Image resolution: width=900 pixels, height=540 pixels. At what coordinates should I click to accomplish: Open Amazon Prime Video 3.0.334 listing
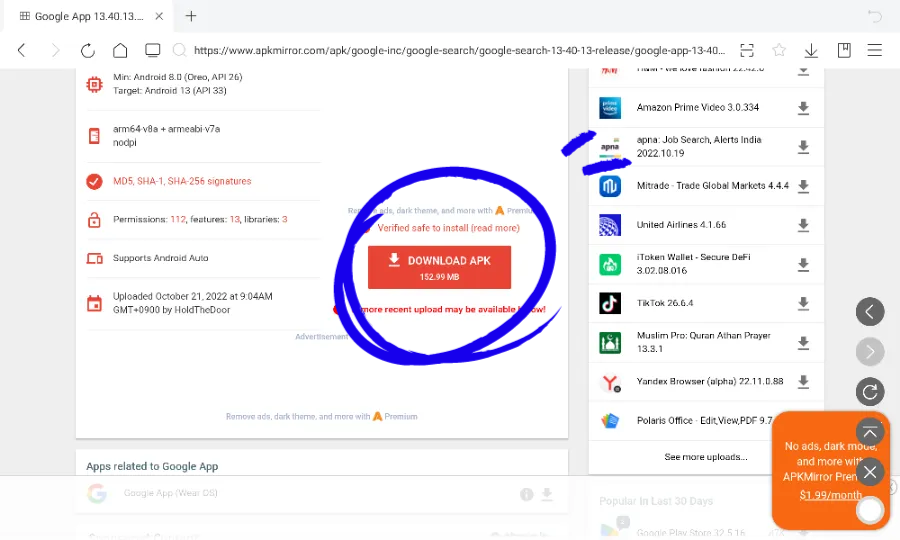coord(697,107)
